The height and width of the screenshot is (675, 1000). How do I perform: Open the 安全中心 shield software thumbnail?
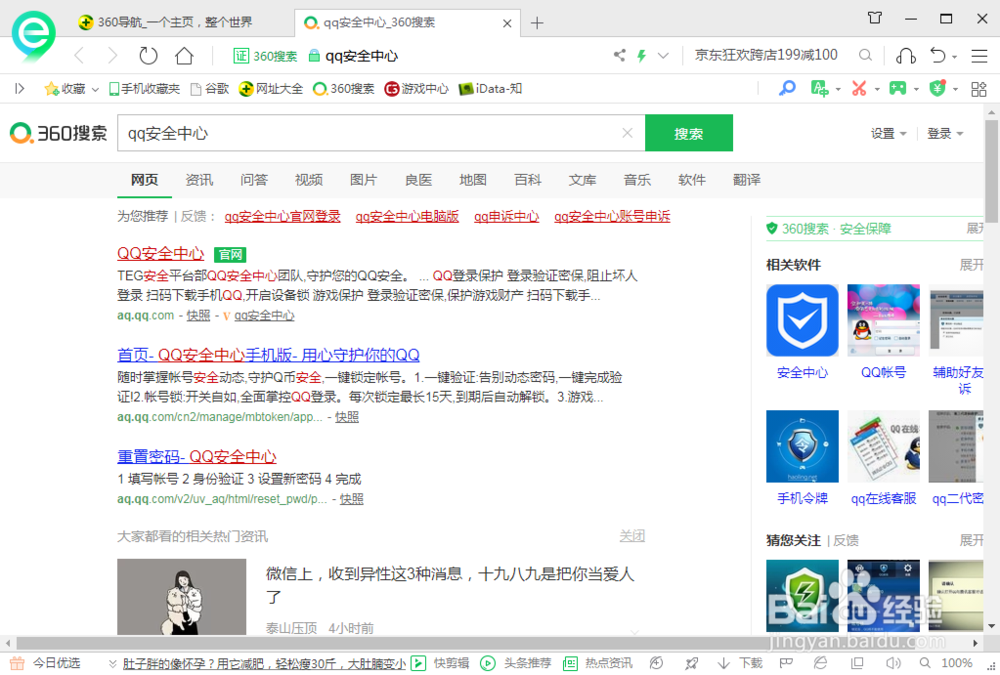pyautogui.click(x=802, y=320)
